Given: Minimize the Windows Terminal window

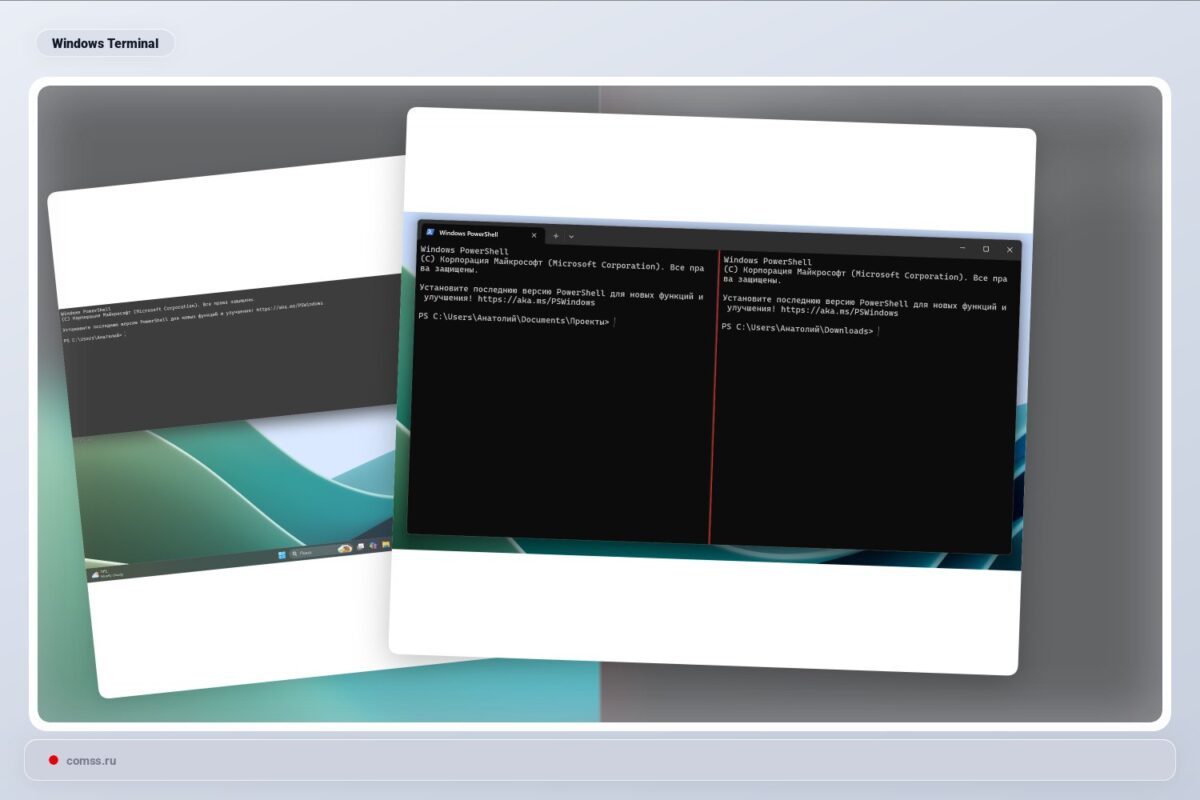Looking at the screenshot, I should coord(963,248).
